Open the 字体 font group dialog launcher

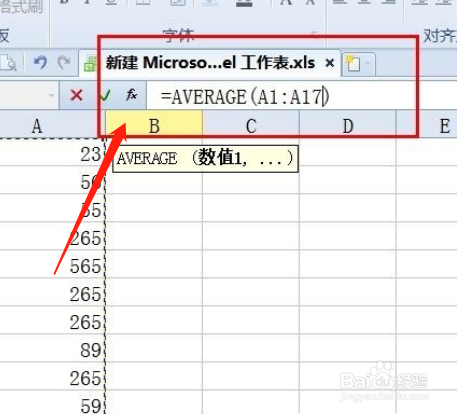click(314, 34)
